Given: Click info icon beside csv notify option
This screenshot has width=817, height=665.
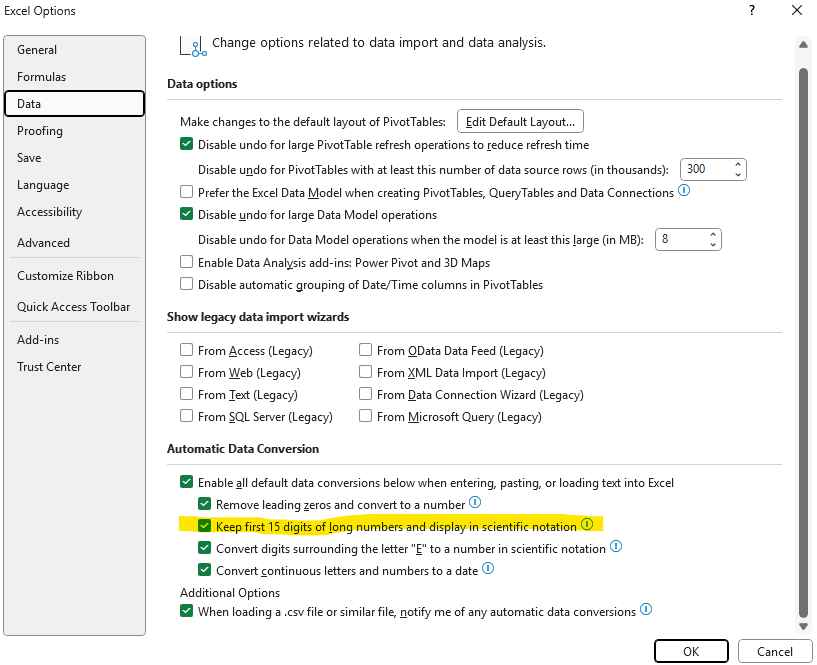Looking at the screenshot, I should click(x=646, y=609).
